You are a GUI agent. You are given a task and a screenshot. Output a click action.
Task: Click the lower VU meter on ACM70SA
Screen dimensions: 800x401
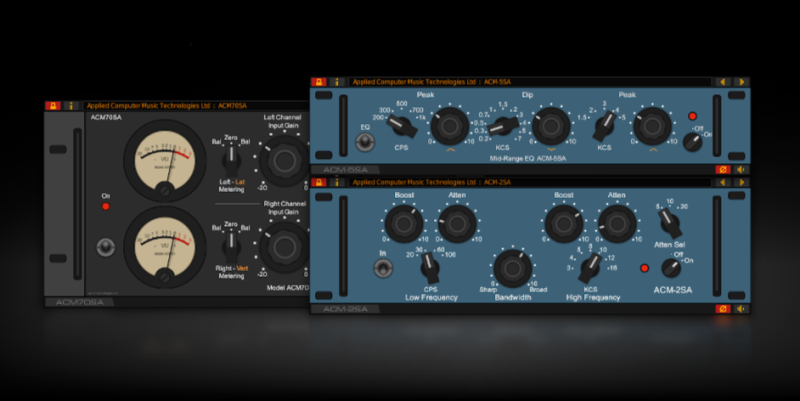click(164, 247)
